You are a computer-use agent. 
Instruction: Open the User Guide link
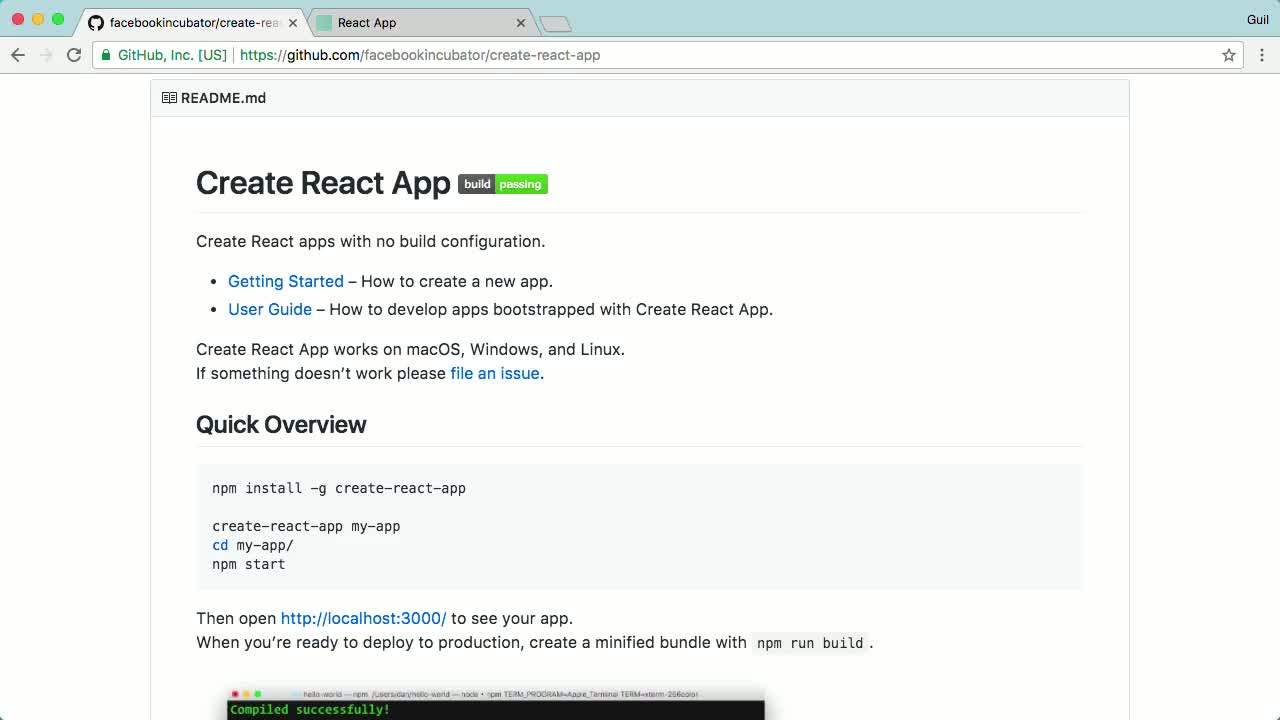tap(270, 309)
